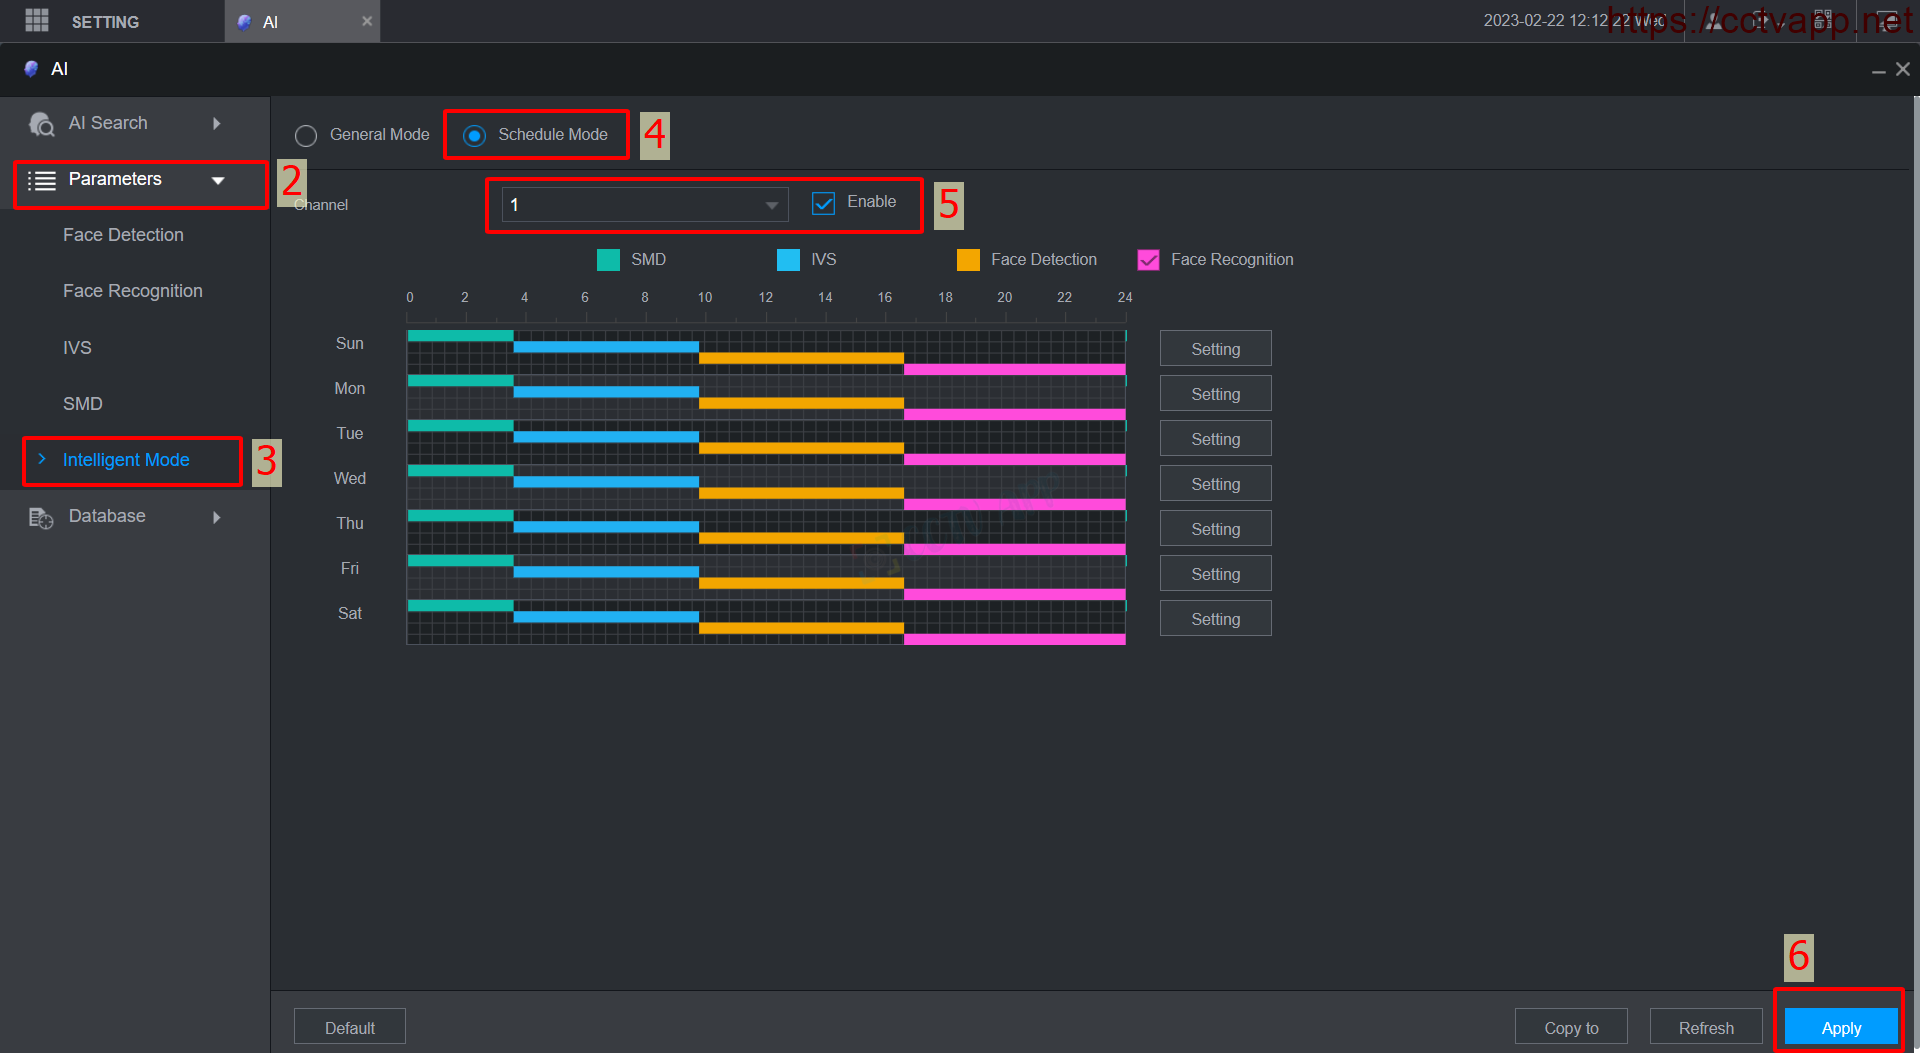Click the user account icon
This screenshot has height=1053, width=1920.
point(1714,21)
